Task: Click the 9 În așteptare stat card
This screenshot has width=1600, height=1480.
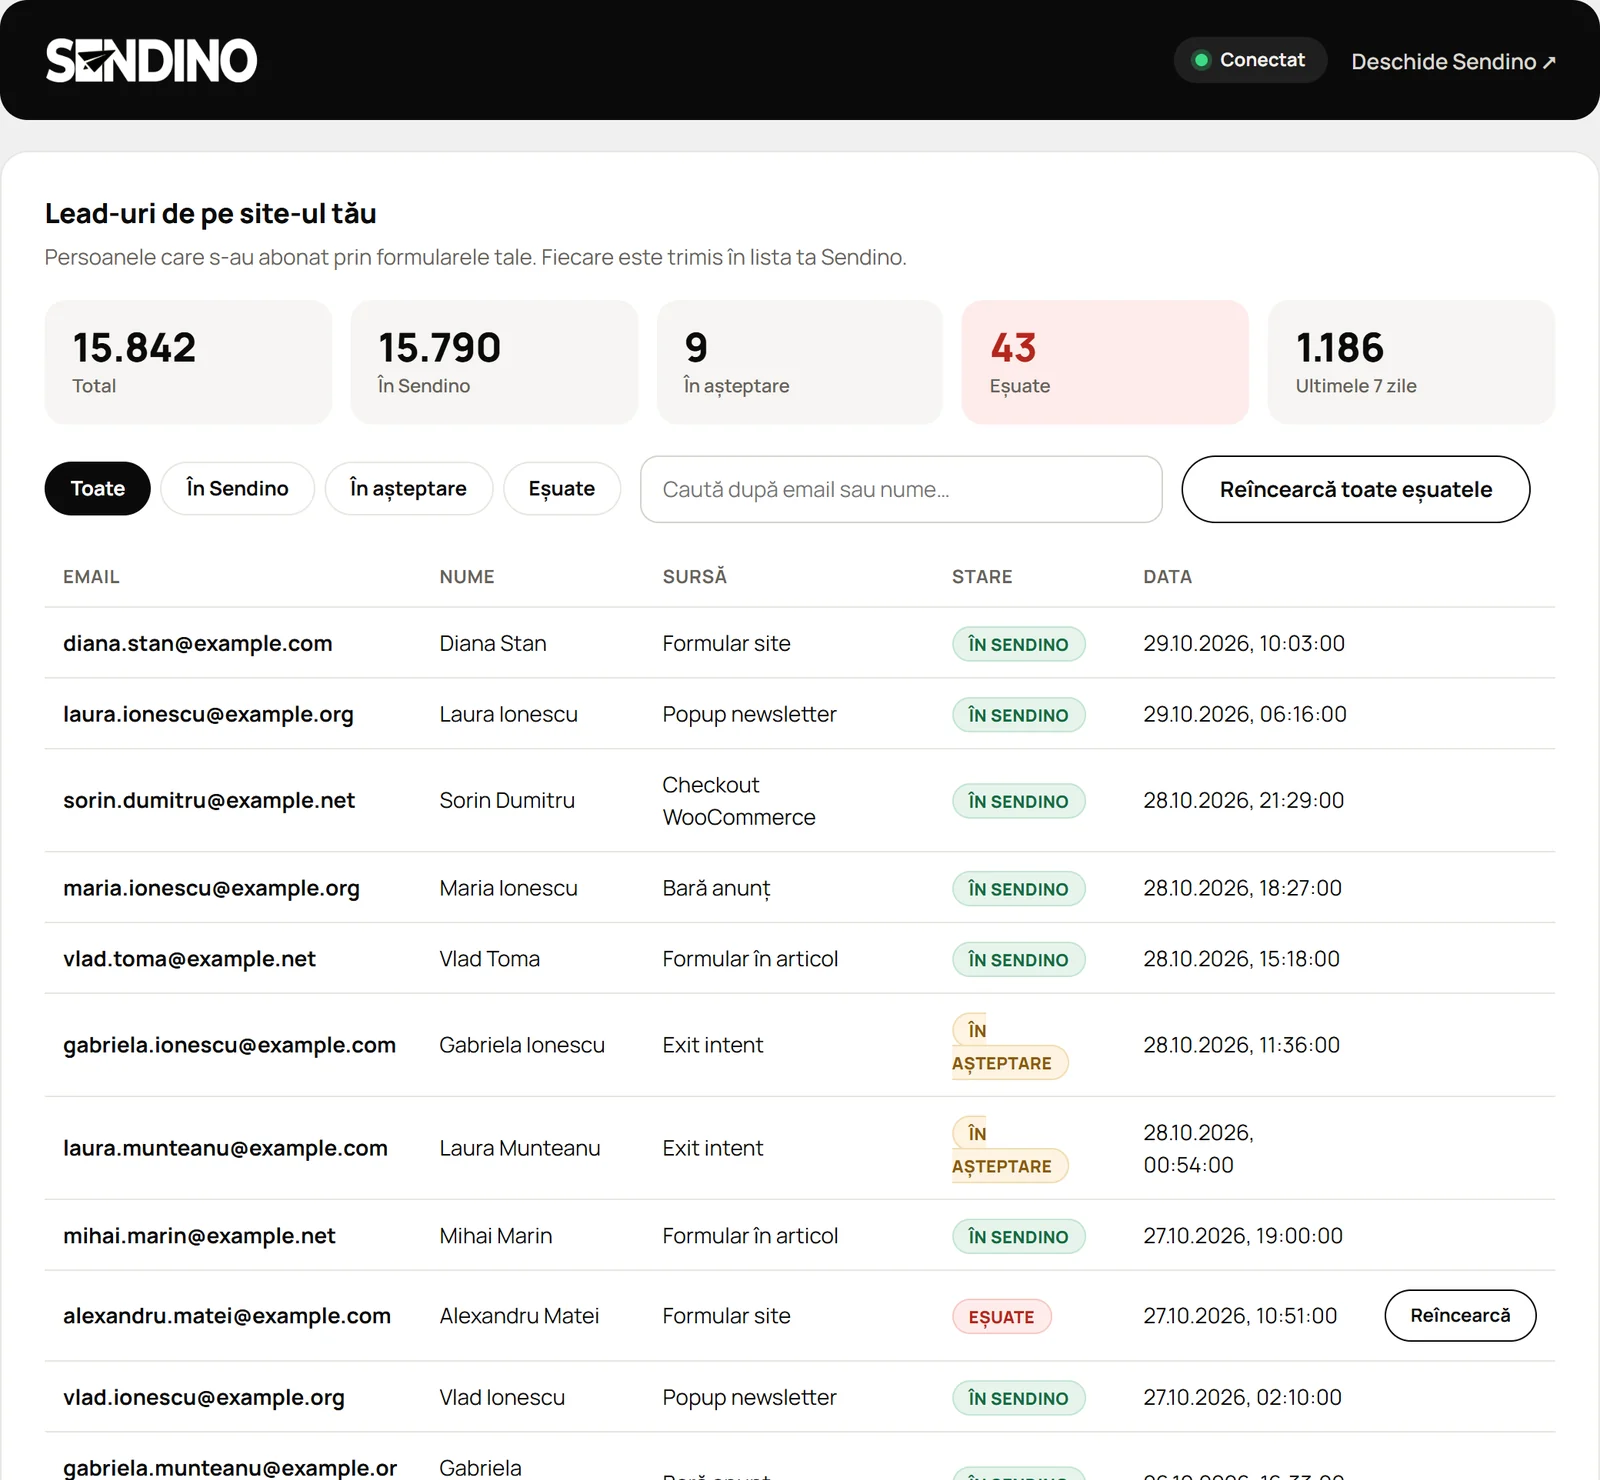Action: click(800, 362)
